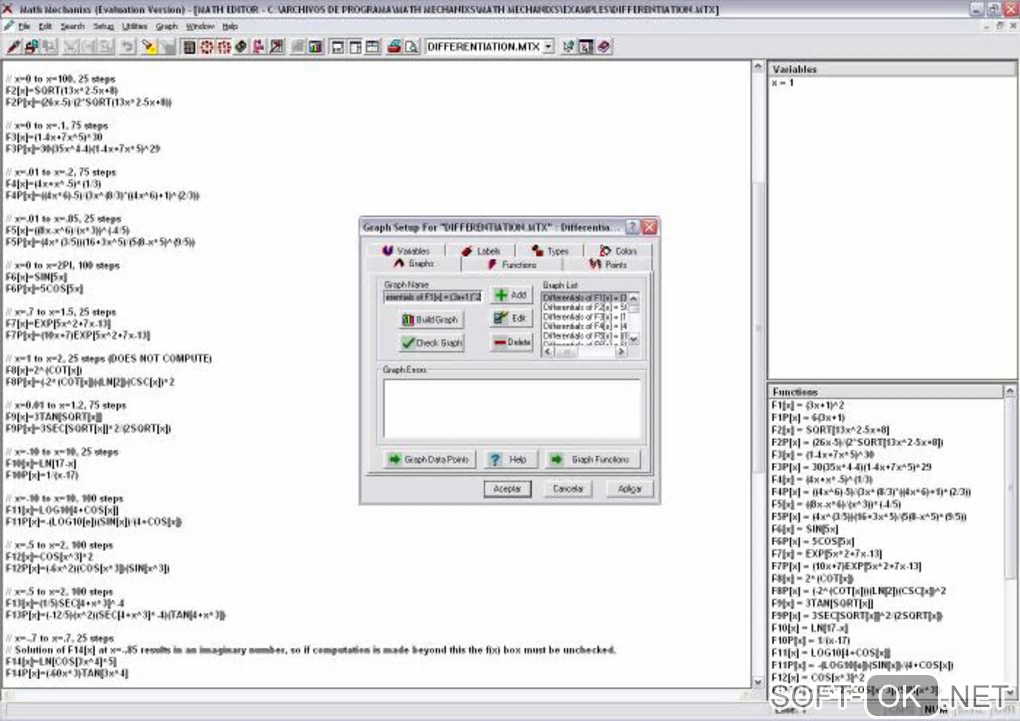Screen dimensions: 1020x721
Task: Click the Check Graph button
Action: [431, 343]
